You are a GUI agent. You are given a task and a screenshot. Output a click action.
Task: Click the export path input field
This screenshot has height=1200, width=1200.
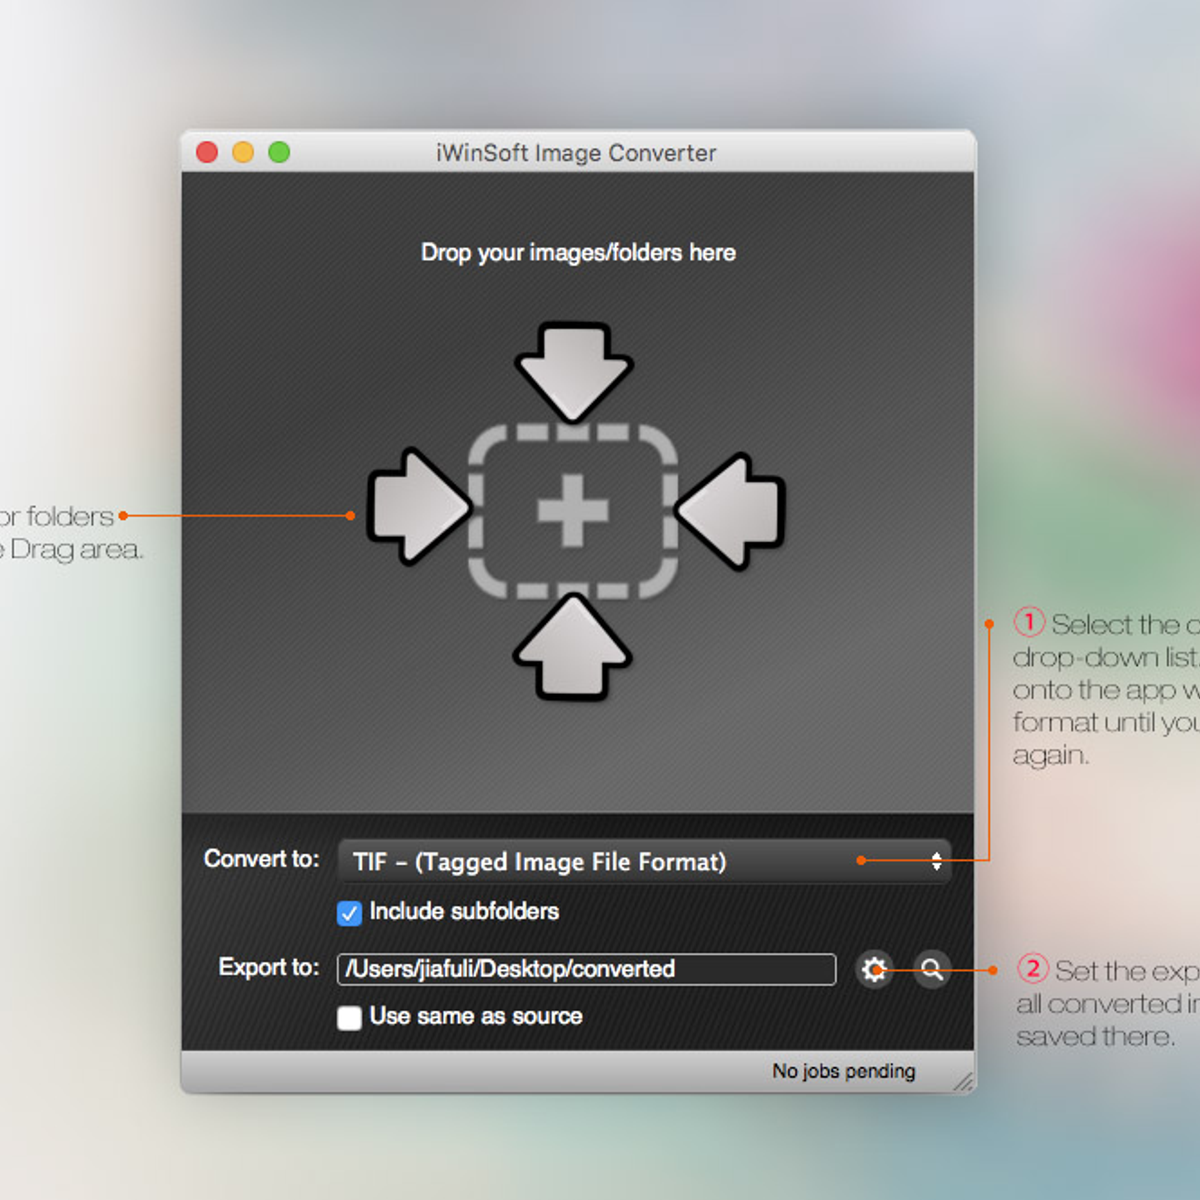[x=585, y=969]
